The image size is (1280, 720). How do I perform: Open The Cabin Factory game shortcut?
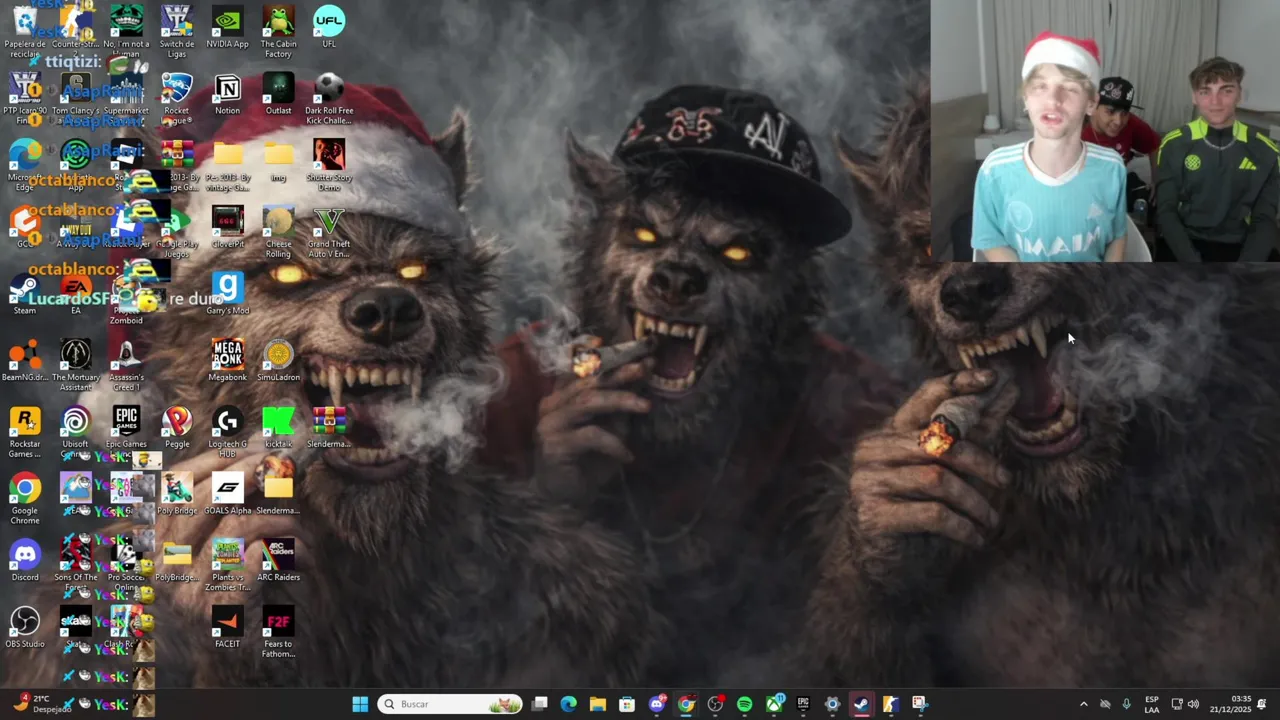[278, 30]
